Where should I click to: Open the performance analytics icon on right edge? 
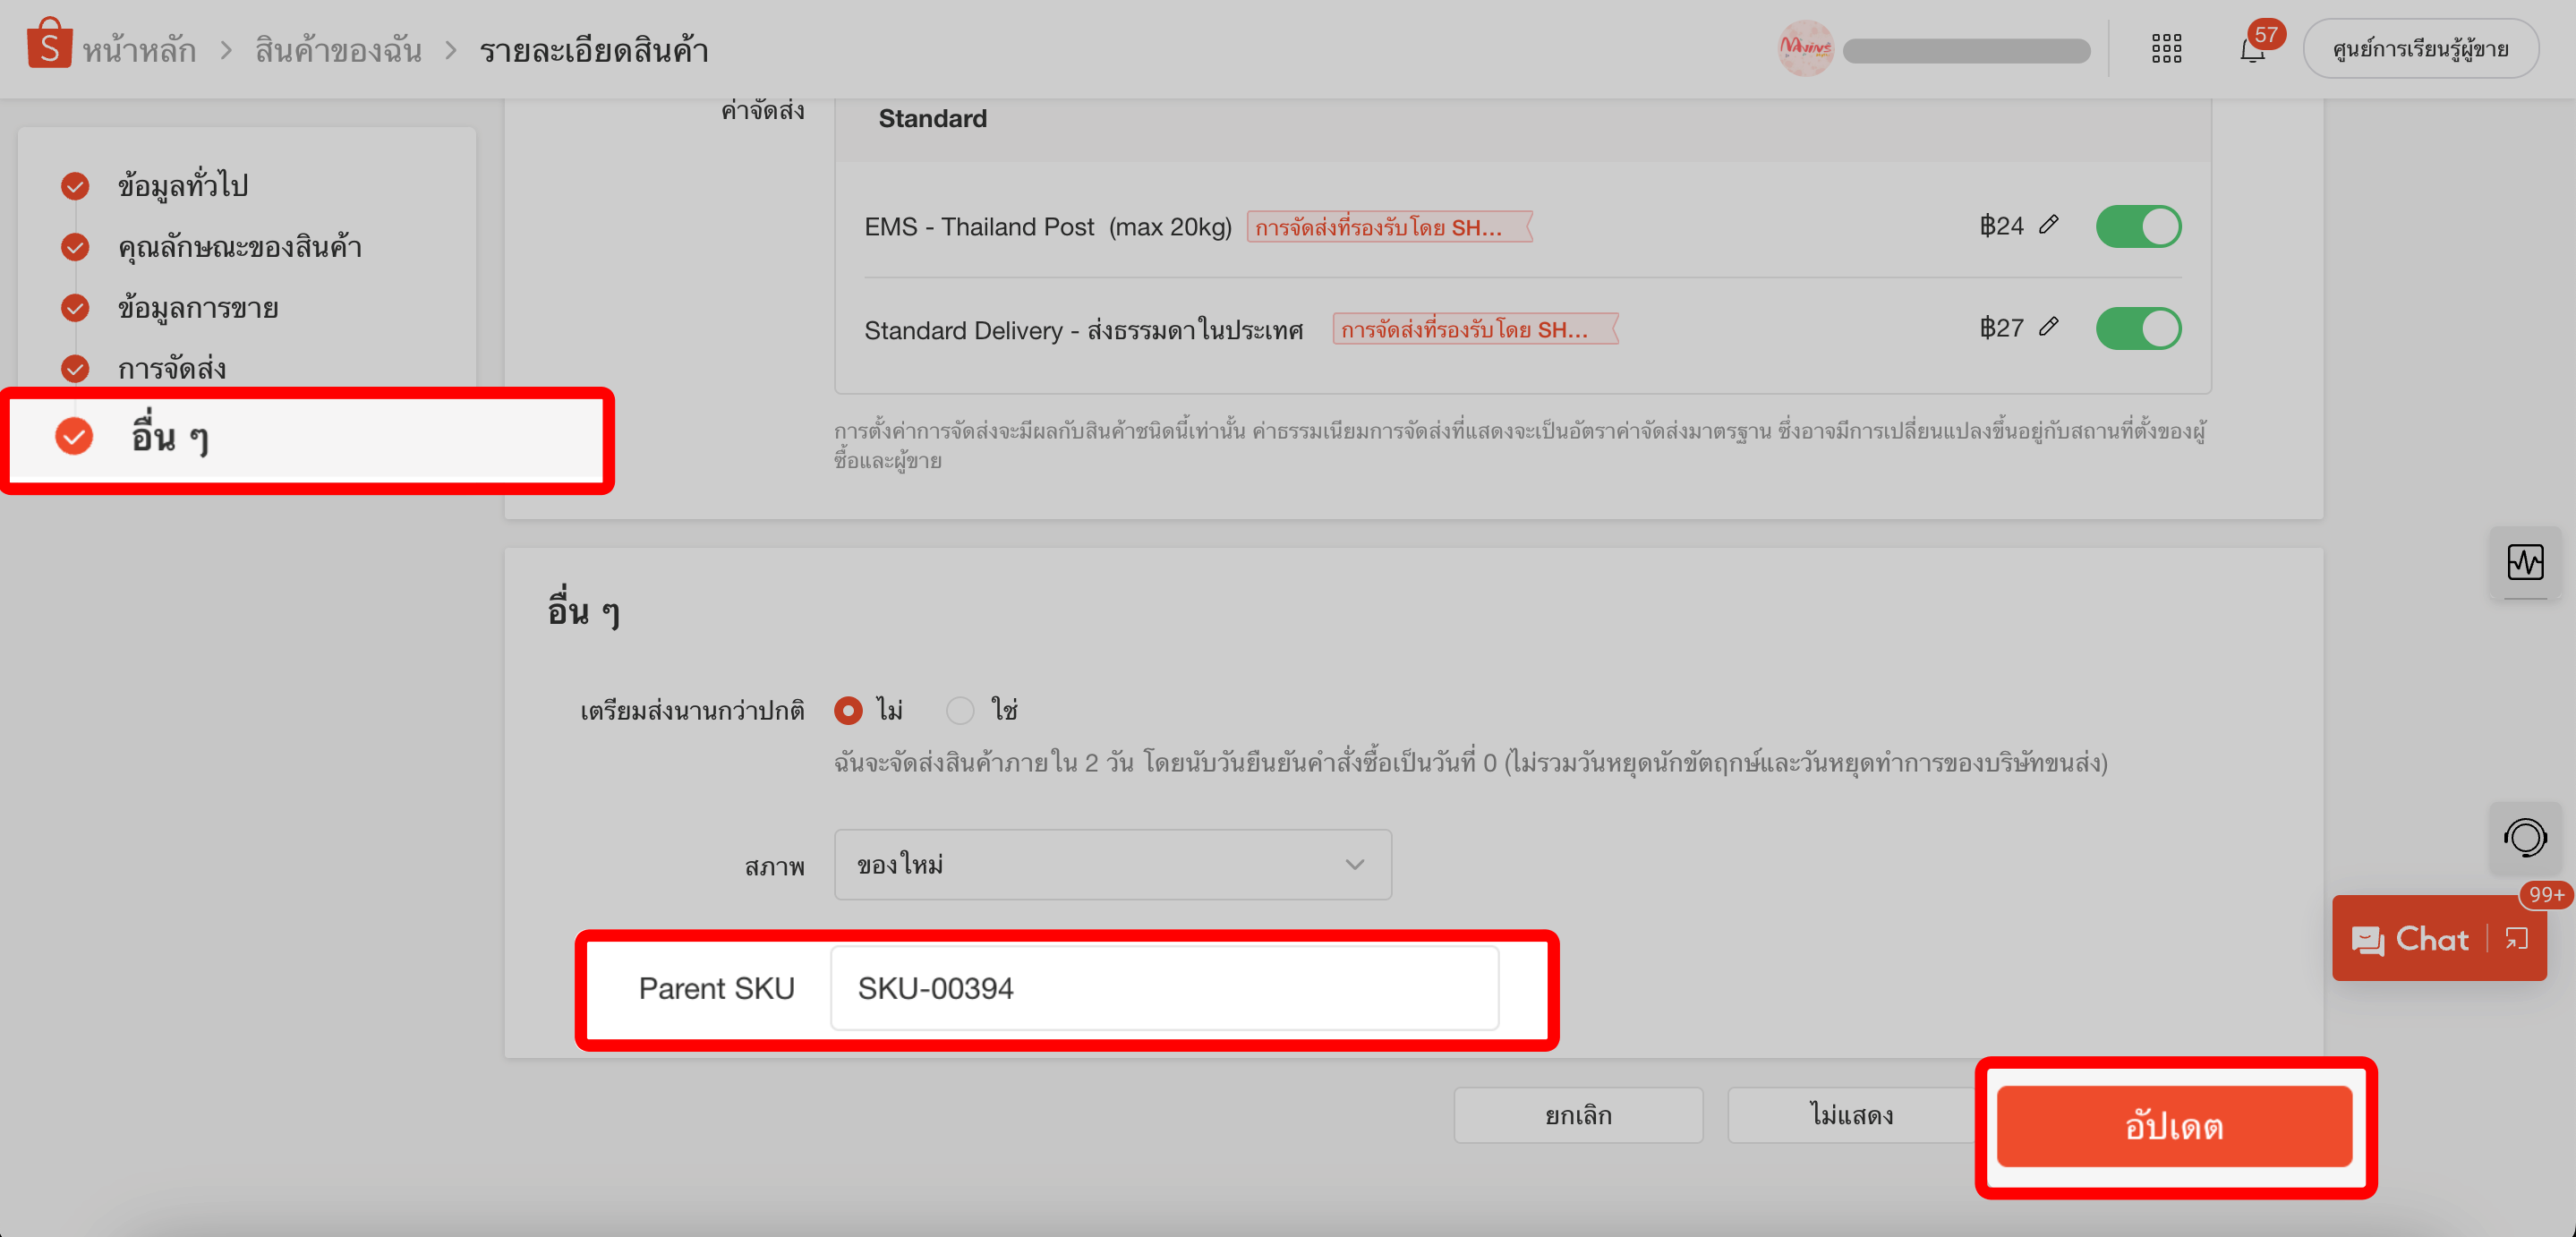[2526, 562]
